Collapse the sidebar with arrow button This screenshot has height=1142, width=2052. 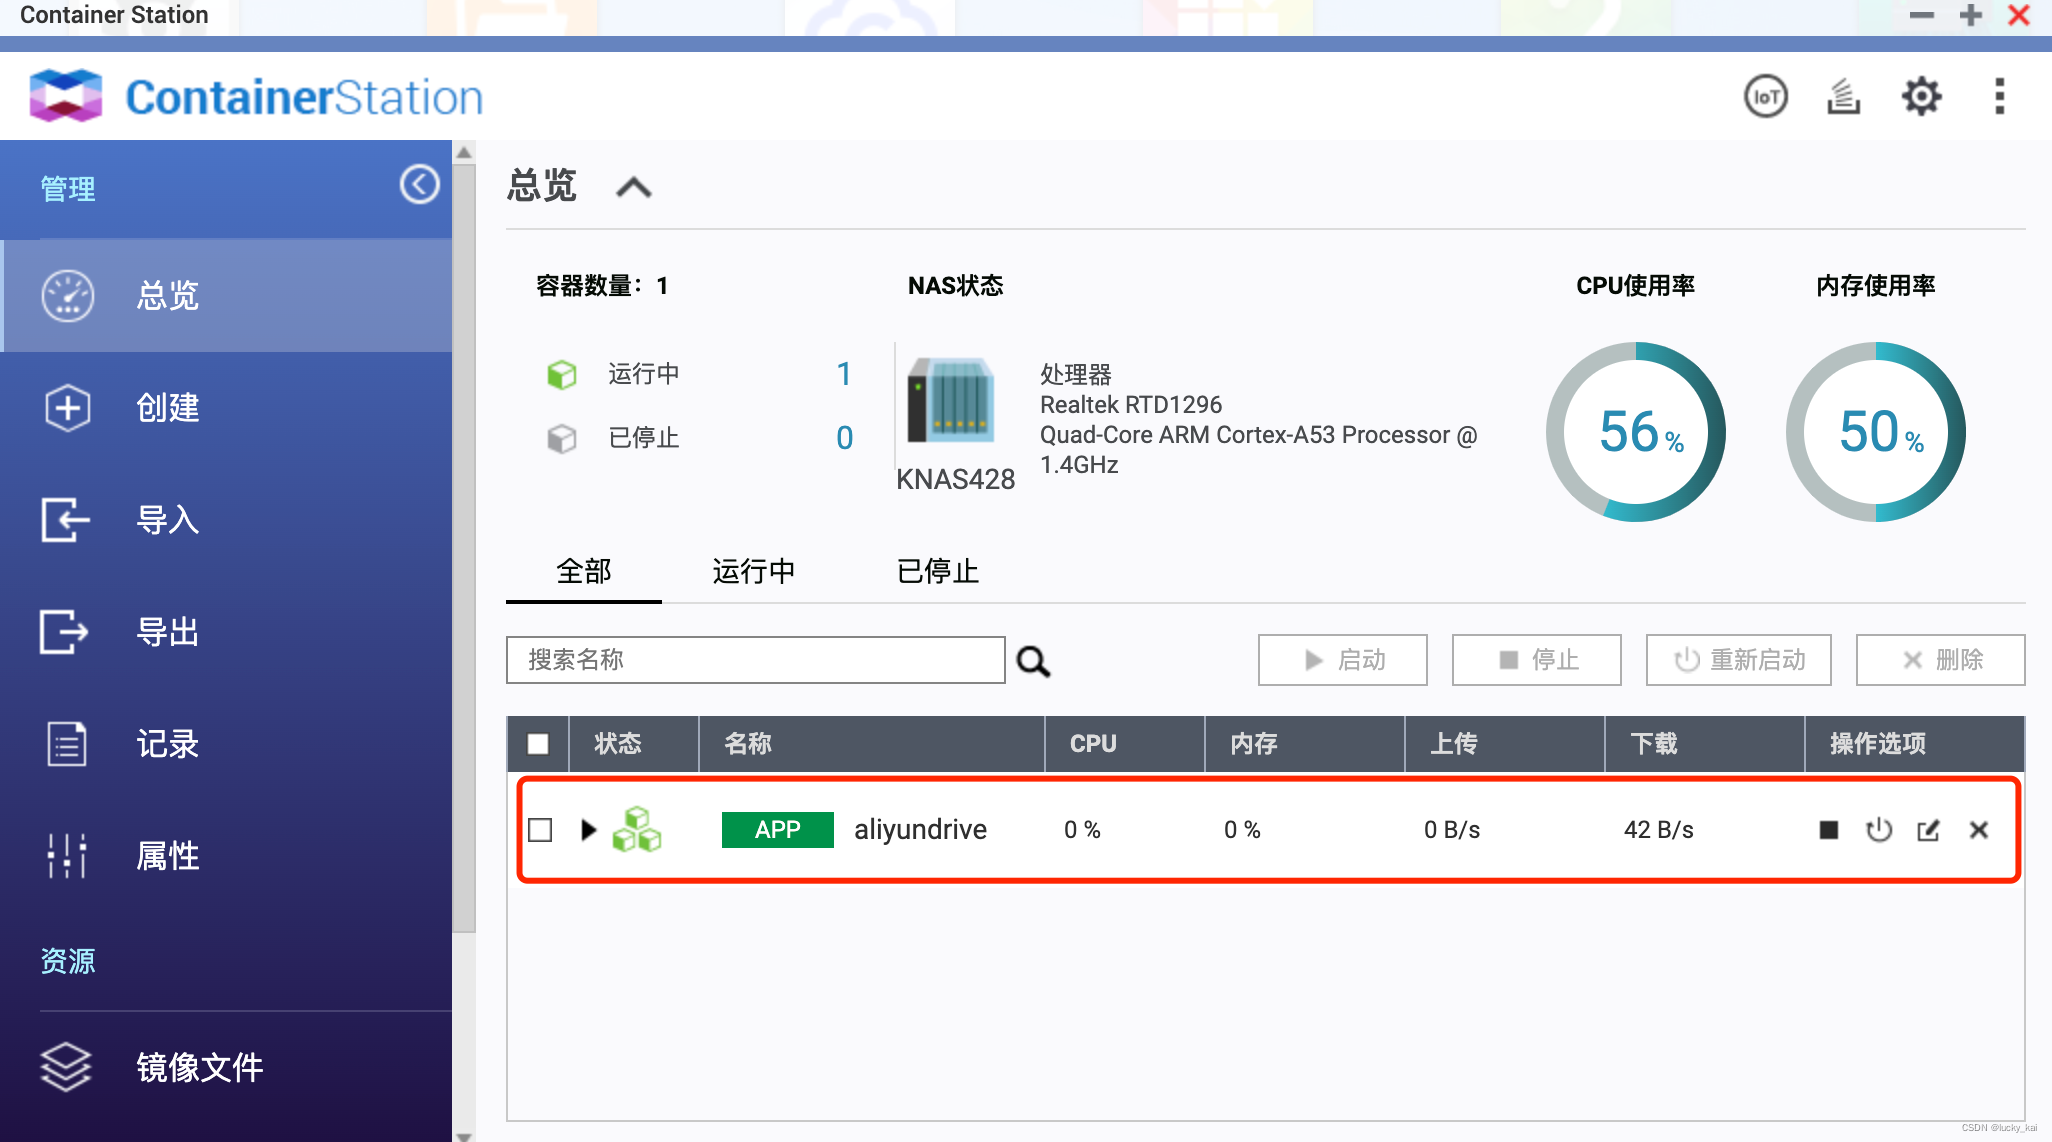pyautogui.click(x=419, y=185)
